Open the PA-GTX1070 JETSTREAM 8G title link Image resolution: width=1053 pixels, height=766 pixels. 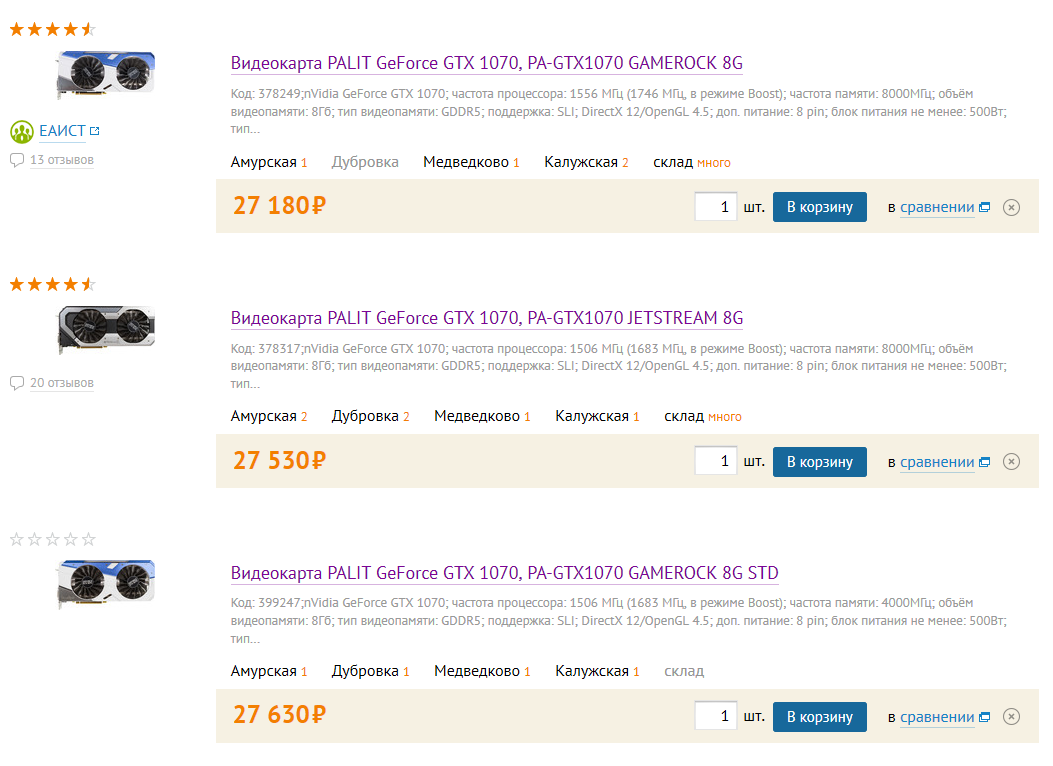click(x=487, y=318)
